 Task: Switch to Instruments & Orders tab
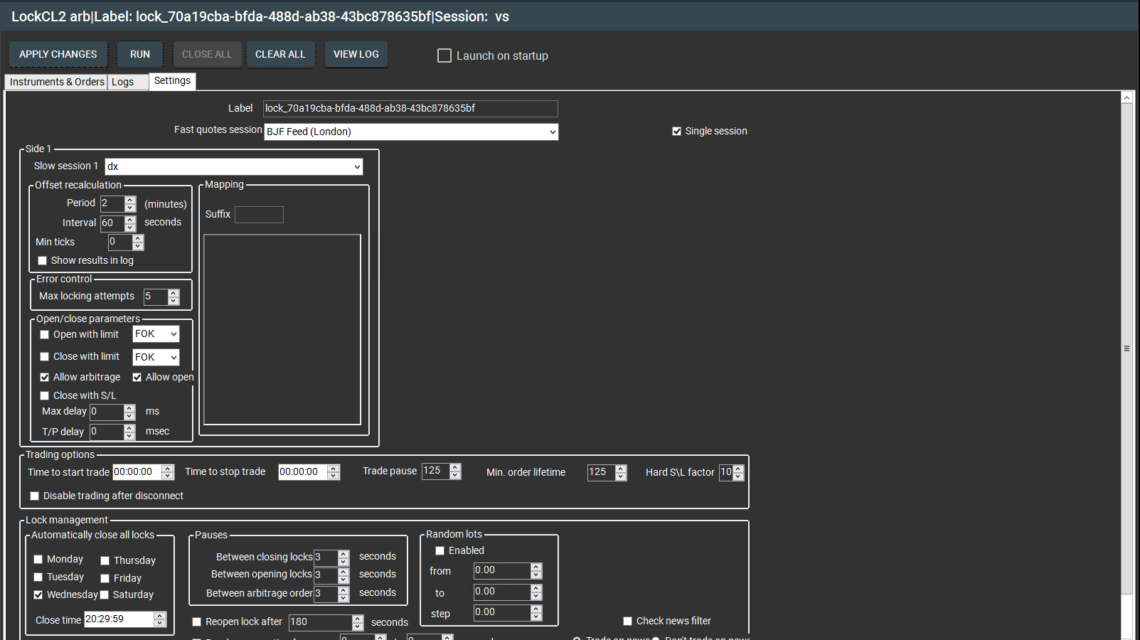(56, 82)
